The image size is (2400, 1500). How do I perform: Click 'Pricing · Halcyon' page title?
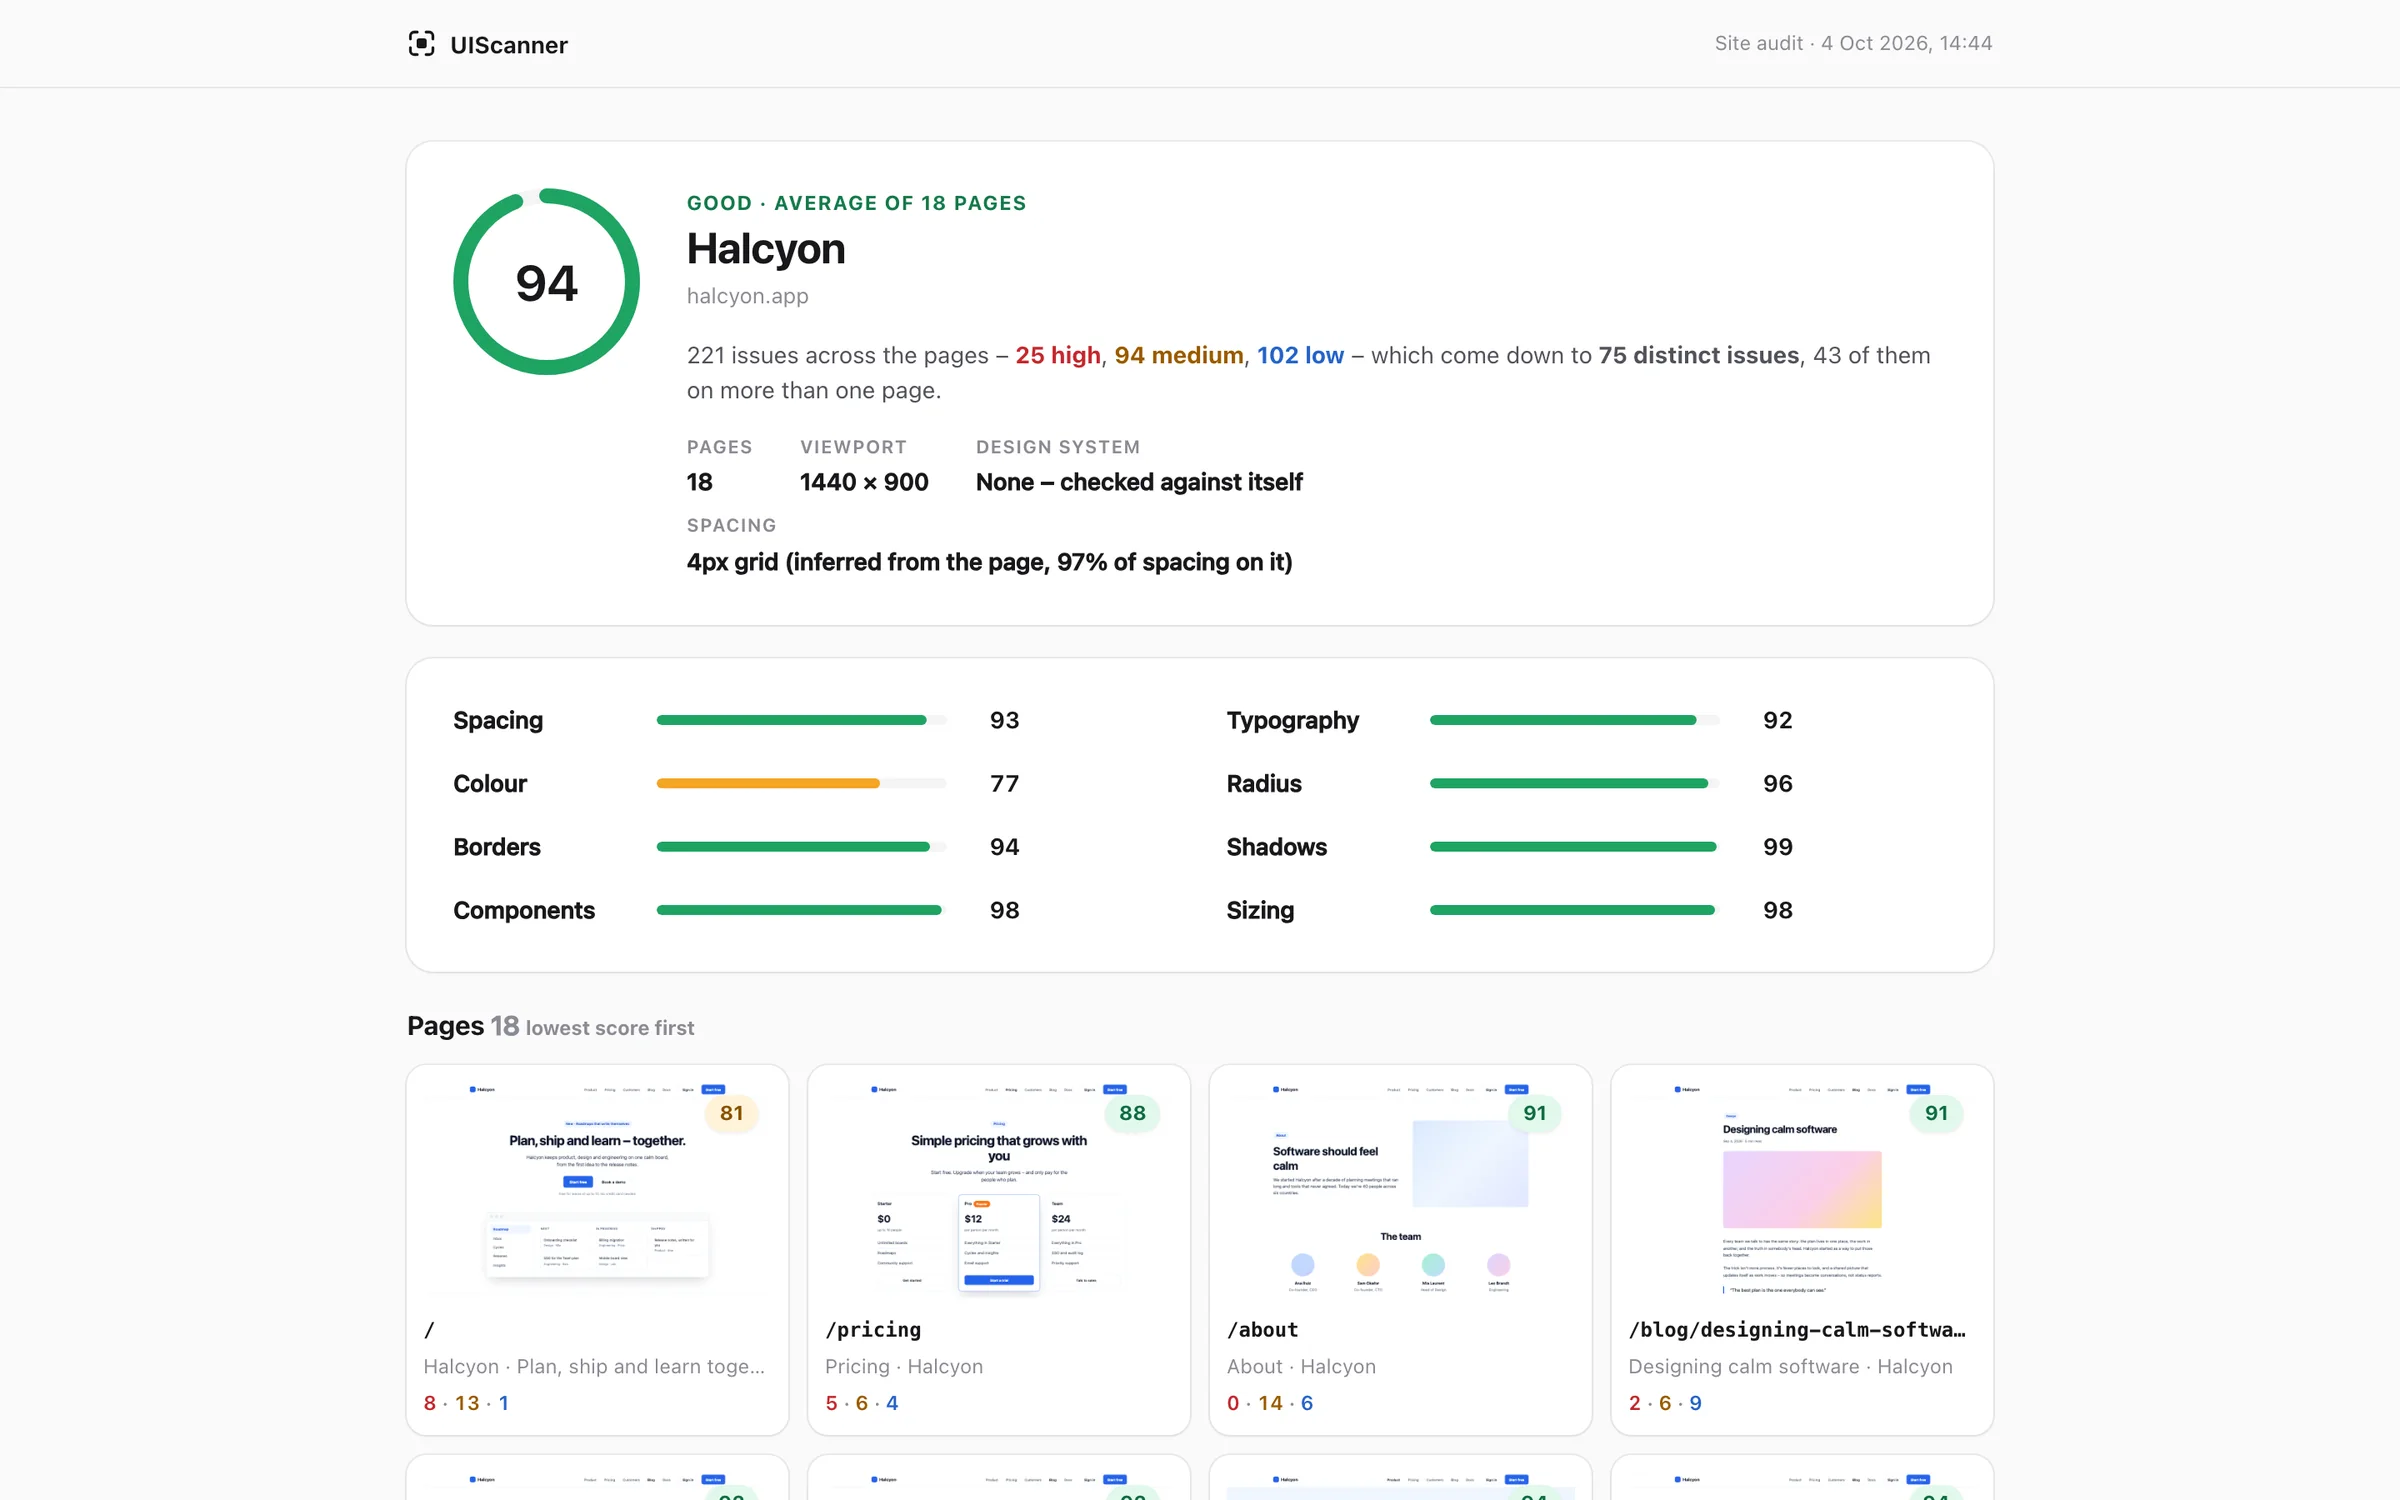[x=904, y=1366]
